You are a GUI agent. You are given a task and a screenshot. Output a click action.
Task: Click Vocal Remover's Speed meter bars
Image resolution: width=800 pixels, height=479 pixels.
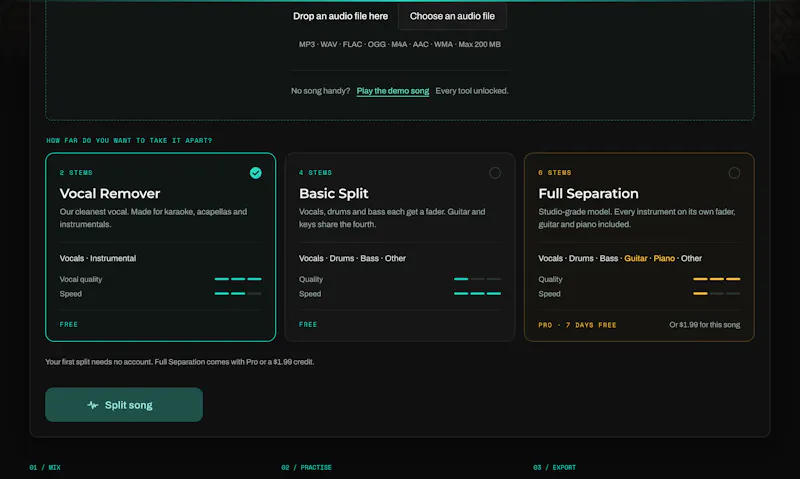click(238, 294)
